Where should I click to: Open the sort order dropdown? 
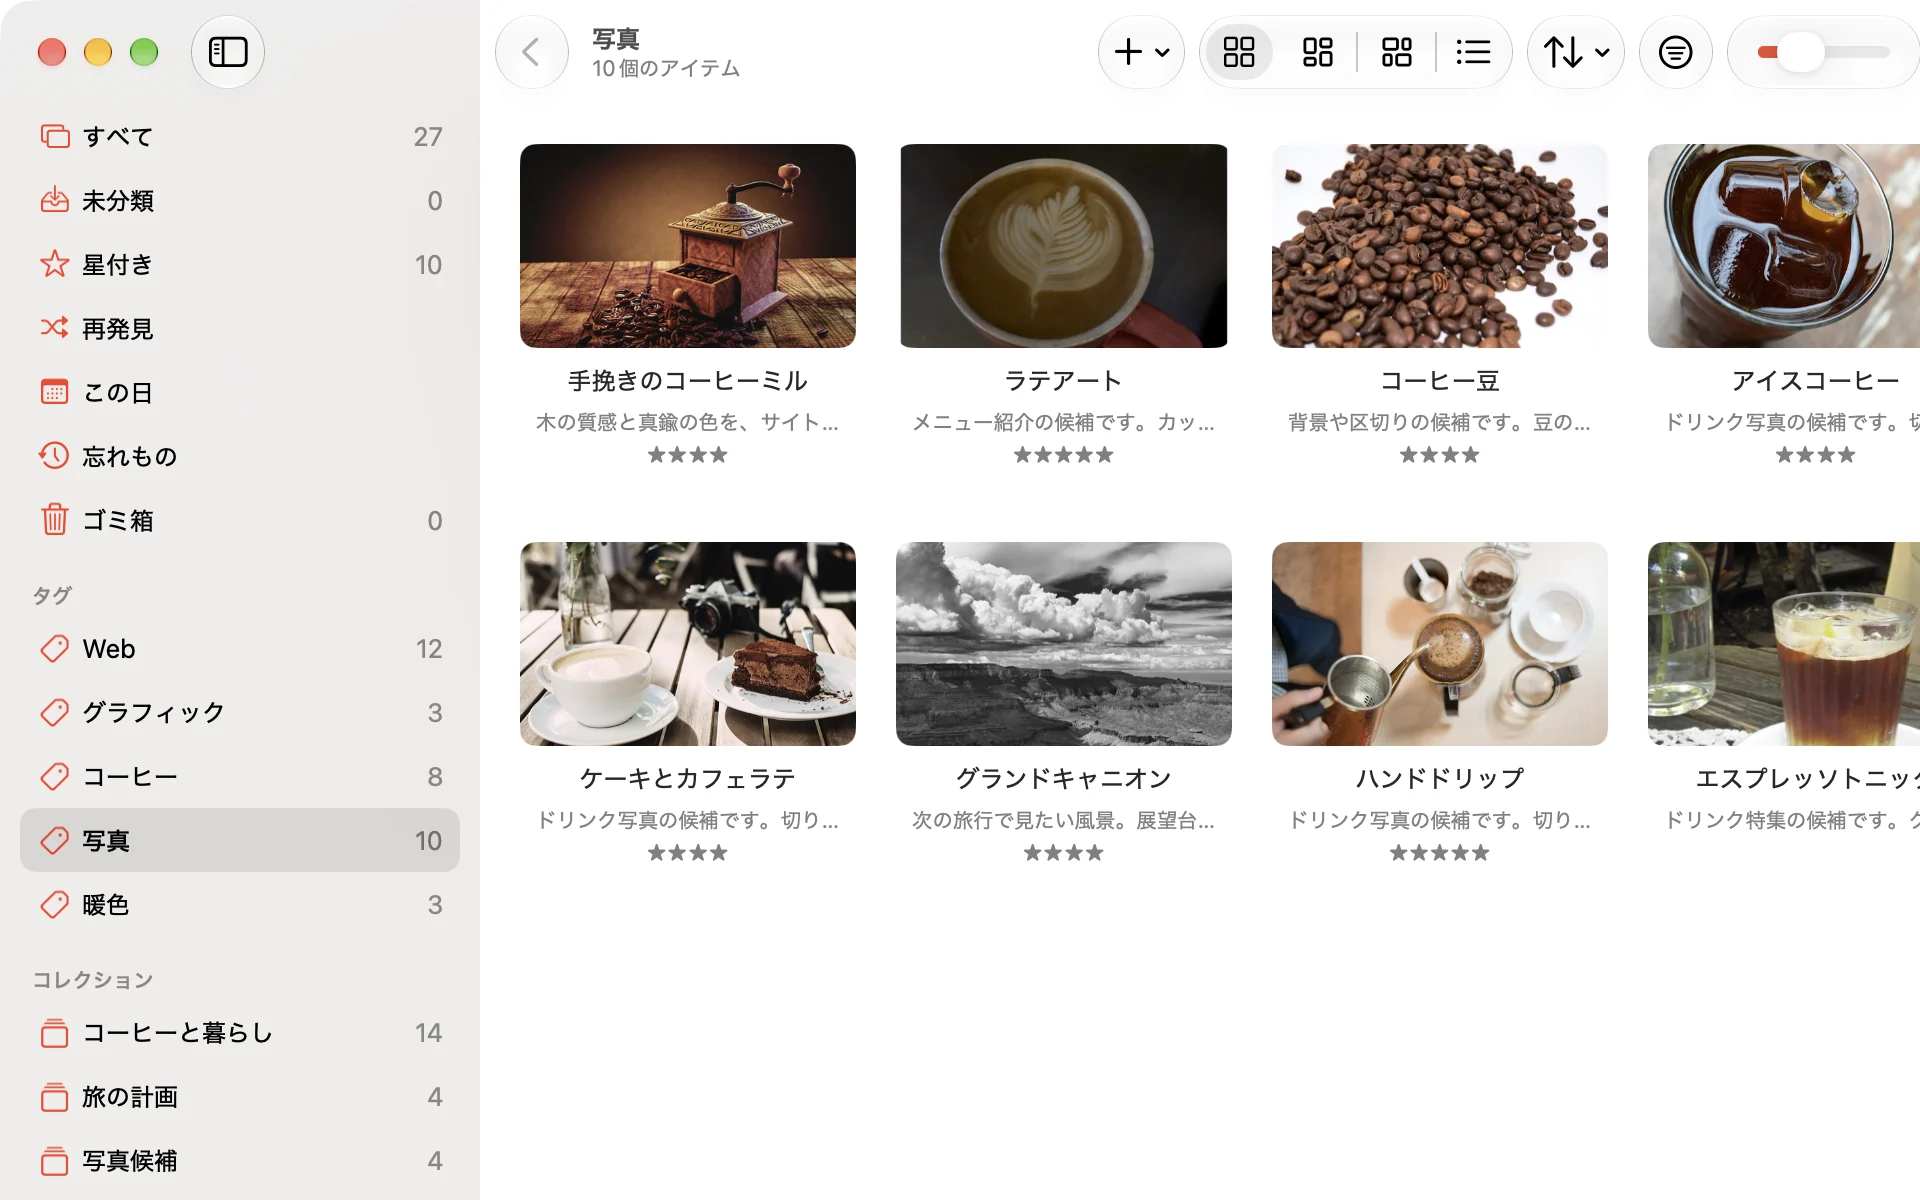tap(1576, 52)
